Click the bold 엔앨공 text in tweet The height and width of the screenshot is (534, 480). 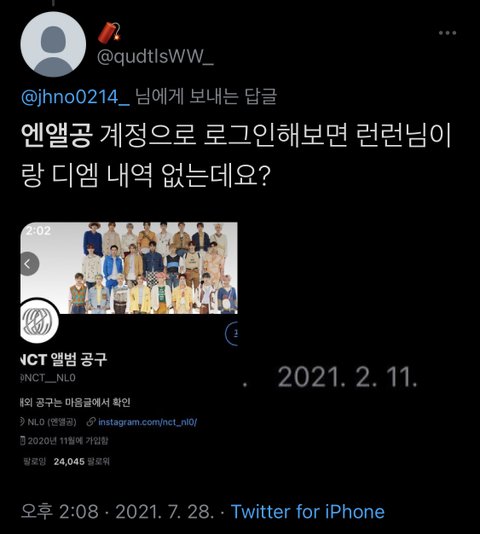click(x=57, y=136)
